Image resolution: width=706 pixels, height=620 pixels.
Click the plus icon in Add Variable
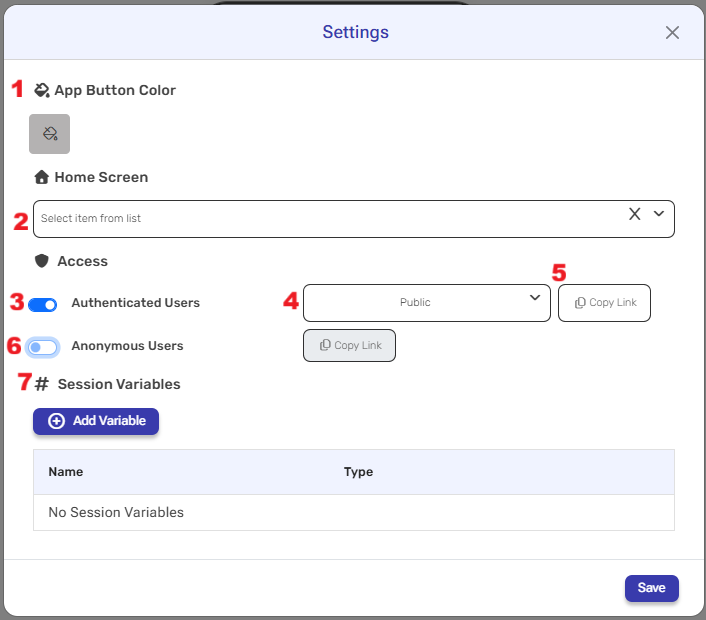pyautogui.click(x=56, y=421)
